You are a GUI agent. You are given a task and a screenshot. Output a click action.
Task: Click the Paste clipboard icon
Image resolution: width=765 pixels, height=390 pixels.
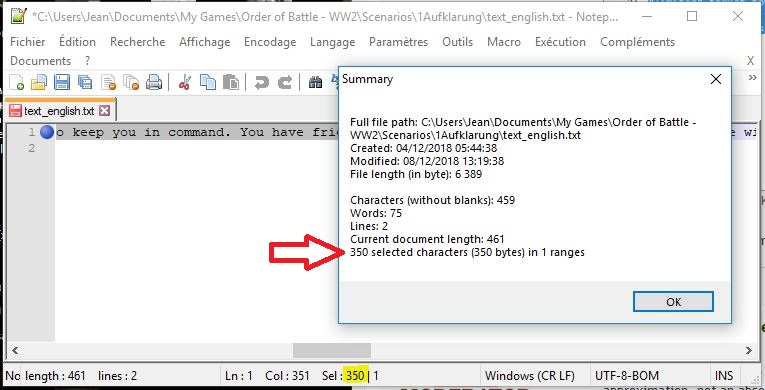pyautogui.click(x=230, y=82)
